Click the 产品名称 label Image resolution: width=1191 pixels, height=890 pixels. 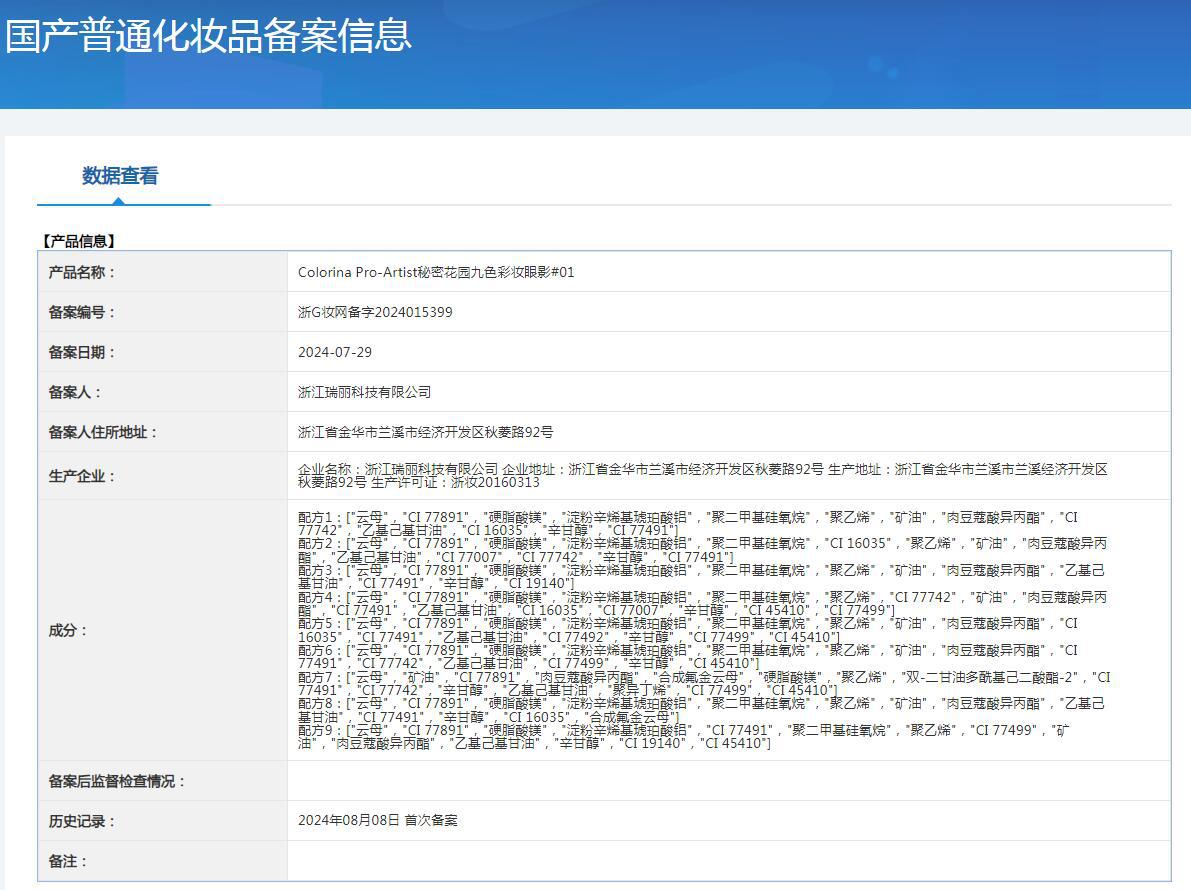coord(82,272)
